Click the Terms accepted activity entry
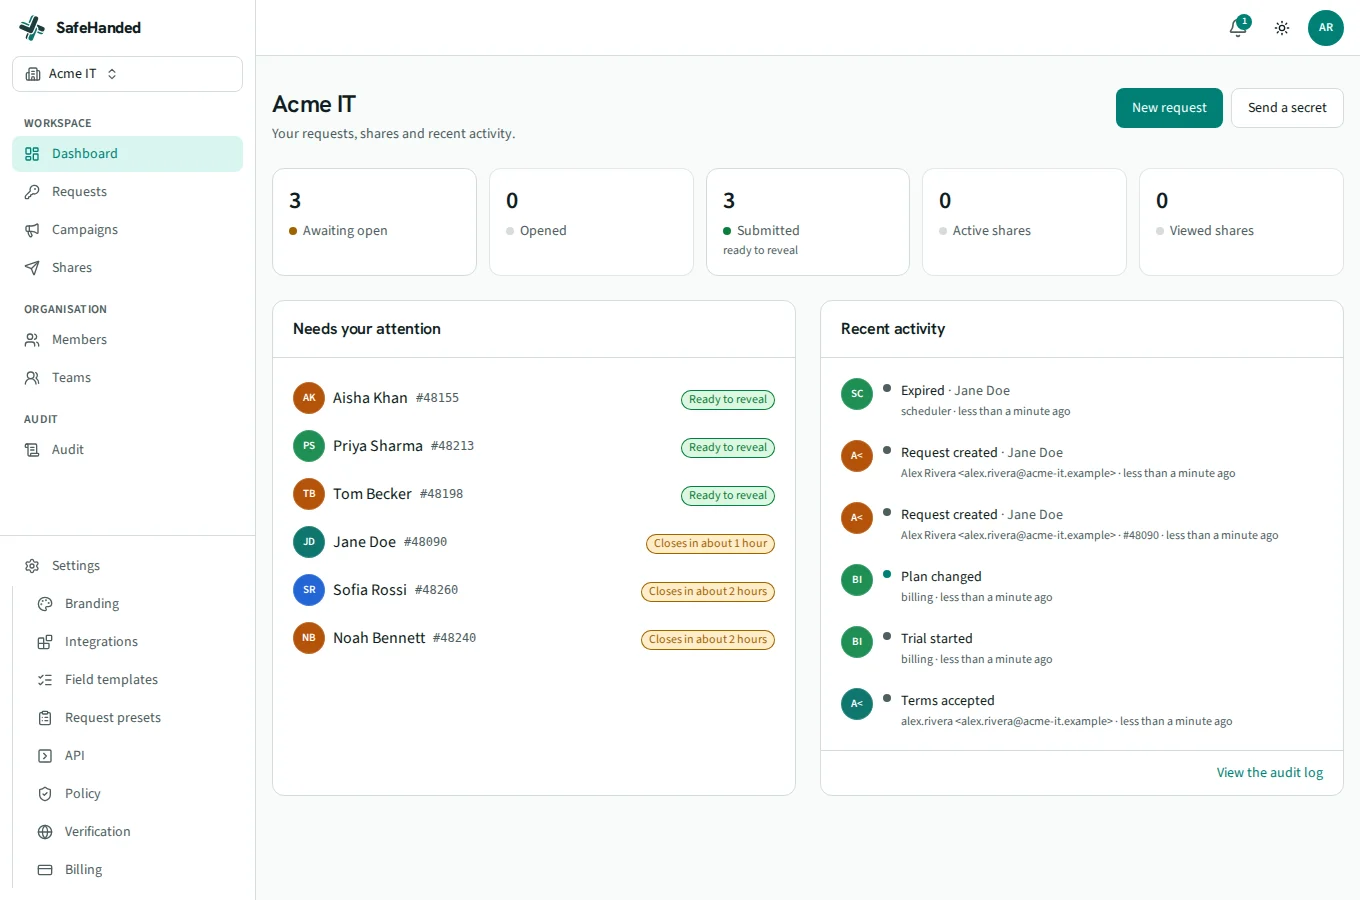Screen dimensions: 1360x900 pyautogui.click(x=1082, y=710)
